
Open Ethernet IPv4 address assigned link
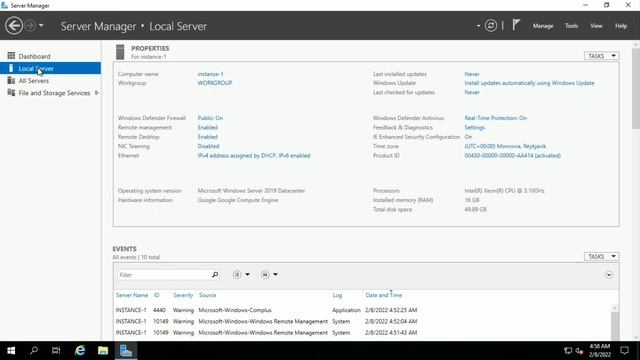point(254,156)
